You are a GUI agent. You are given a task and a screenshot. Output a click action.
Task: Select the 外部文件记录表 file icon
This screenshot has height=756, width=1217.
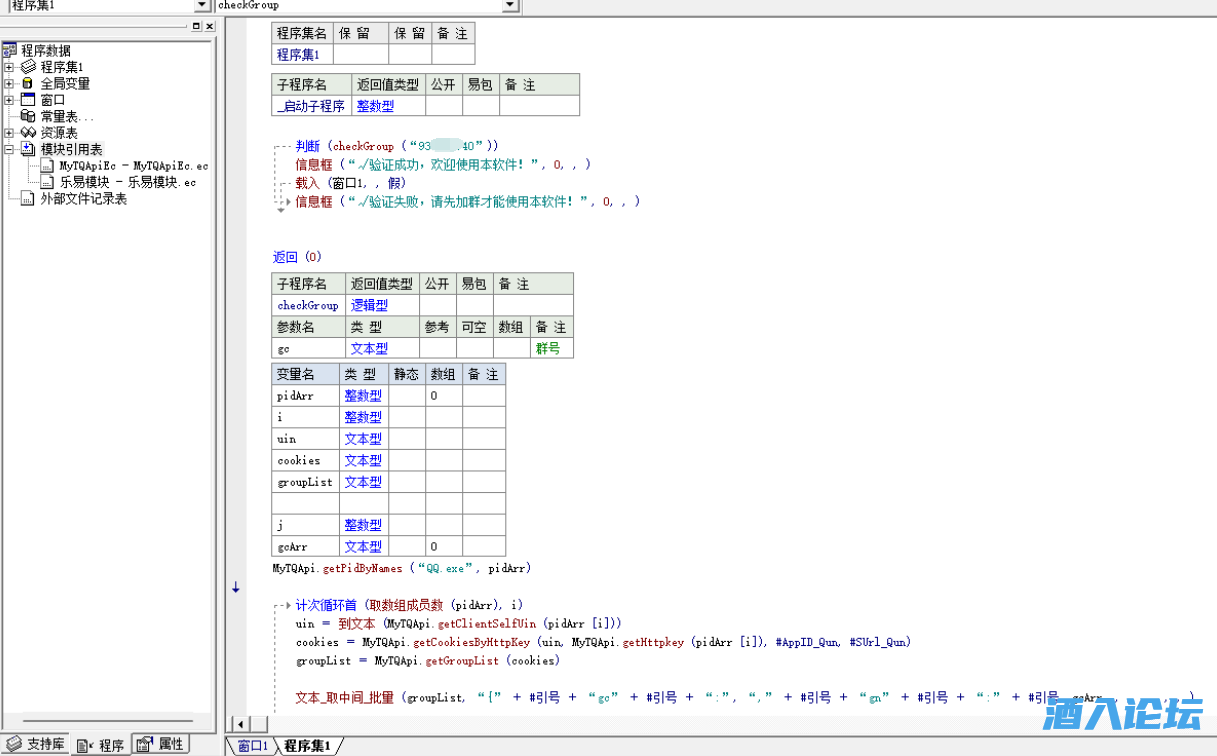pos(28,199)
